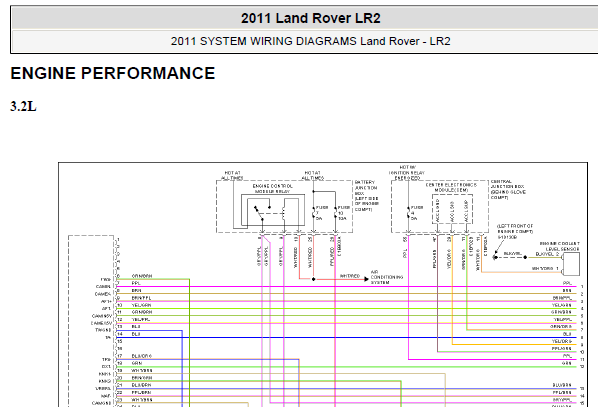The height and width of the screenshot is (407, 598).
Task: Click the Battery Junction Box label text
Action: click(x=367, y=196)
